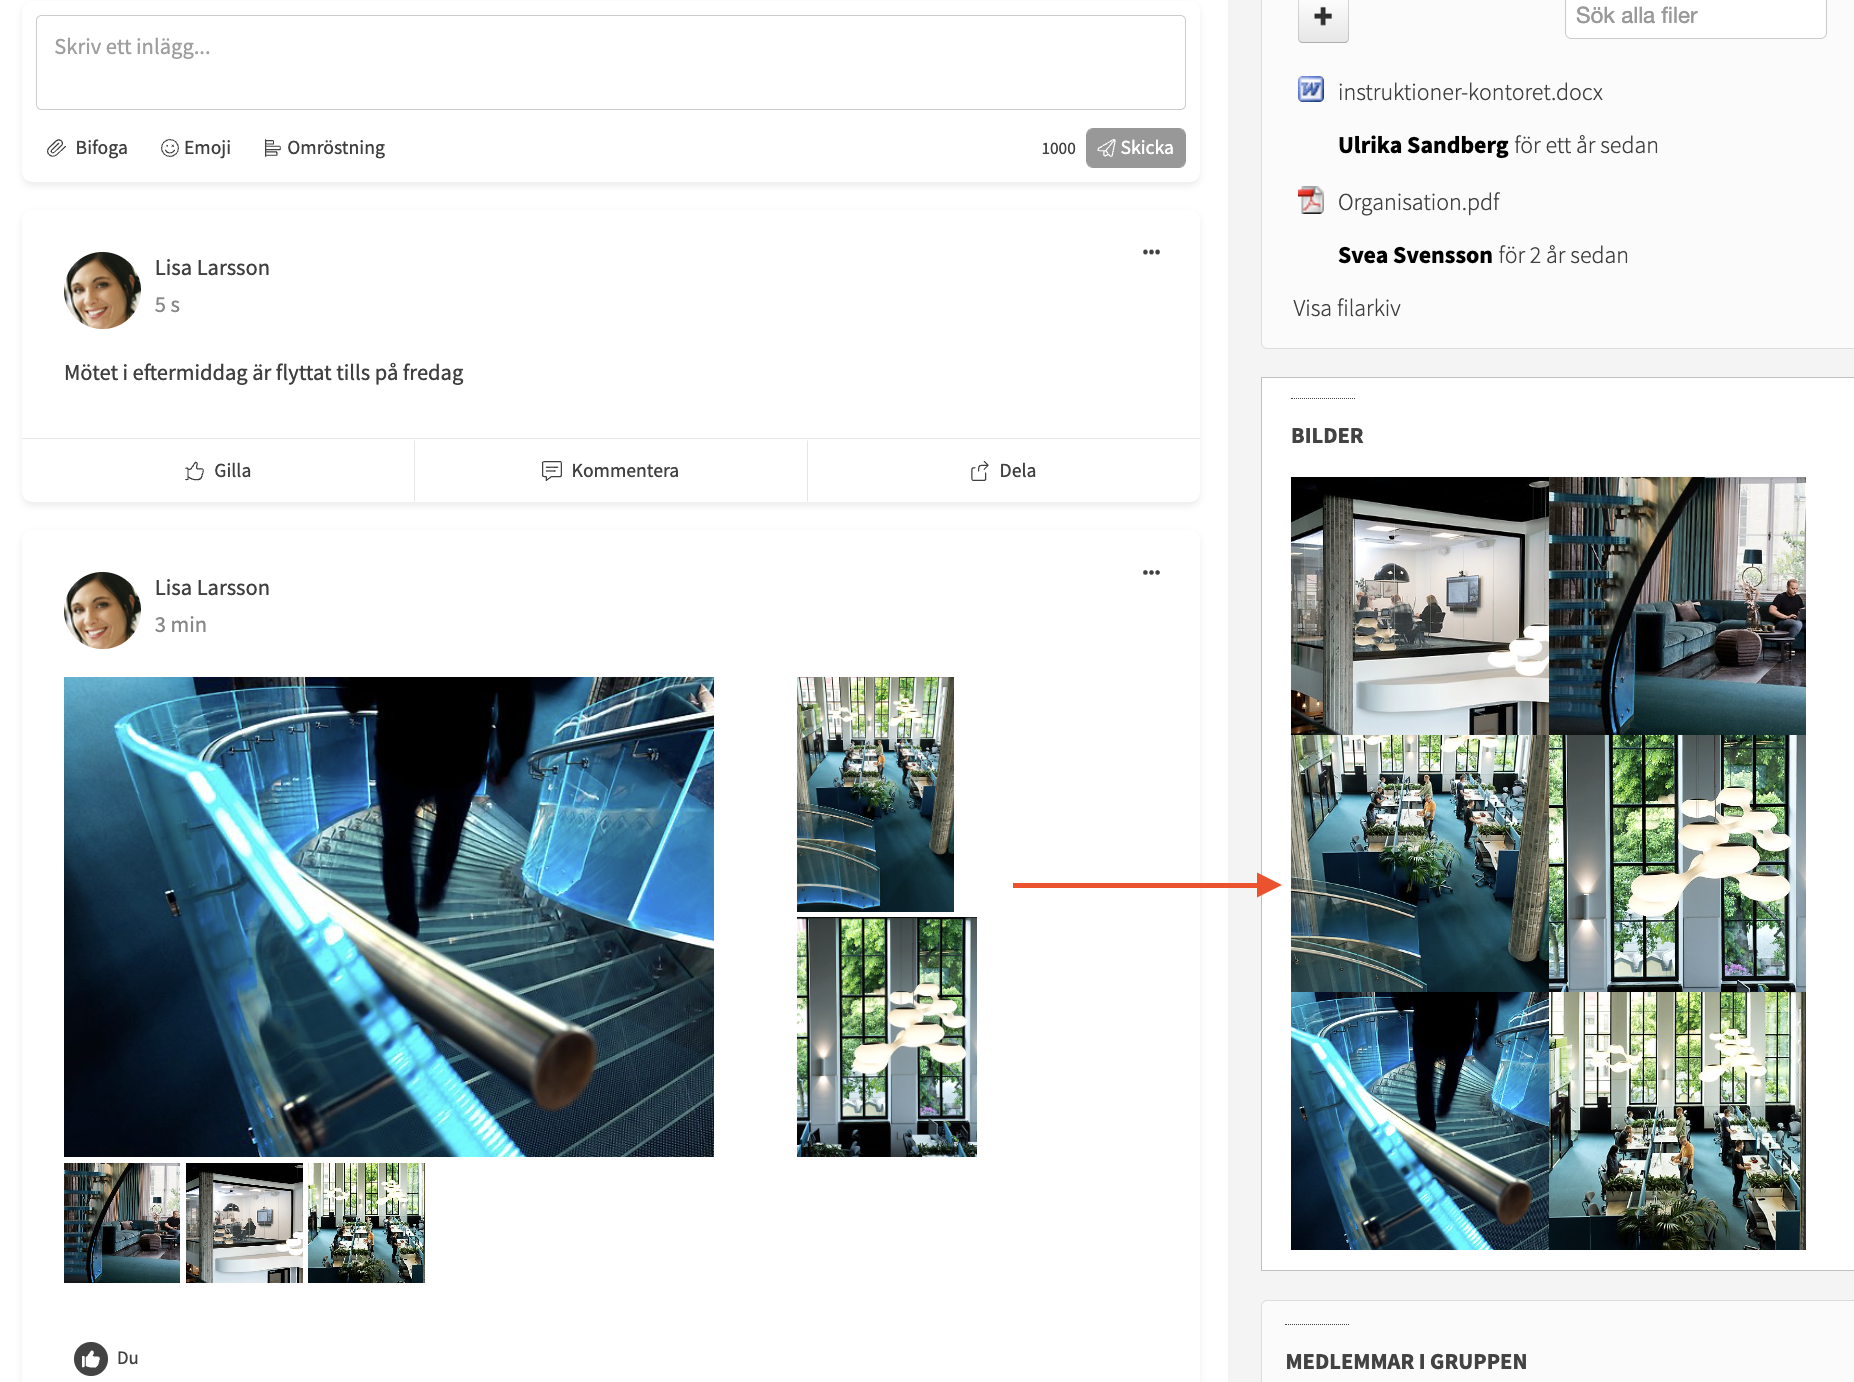Click the '5 s' post timestamp

pos(167,305)
